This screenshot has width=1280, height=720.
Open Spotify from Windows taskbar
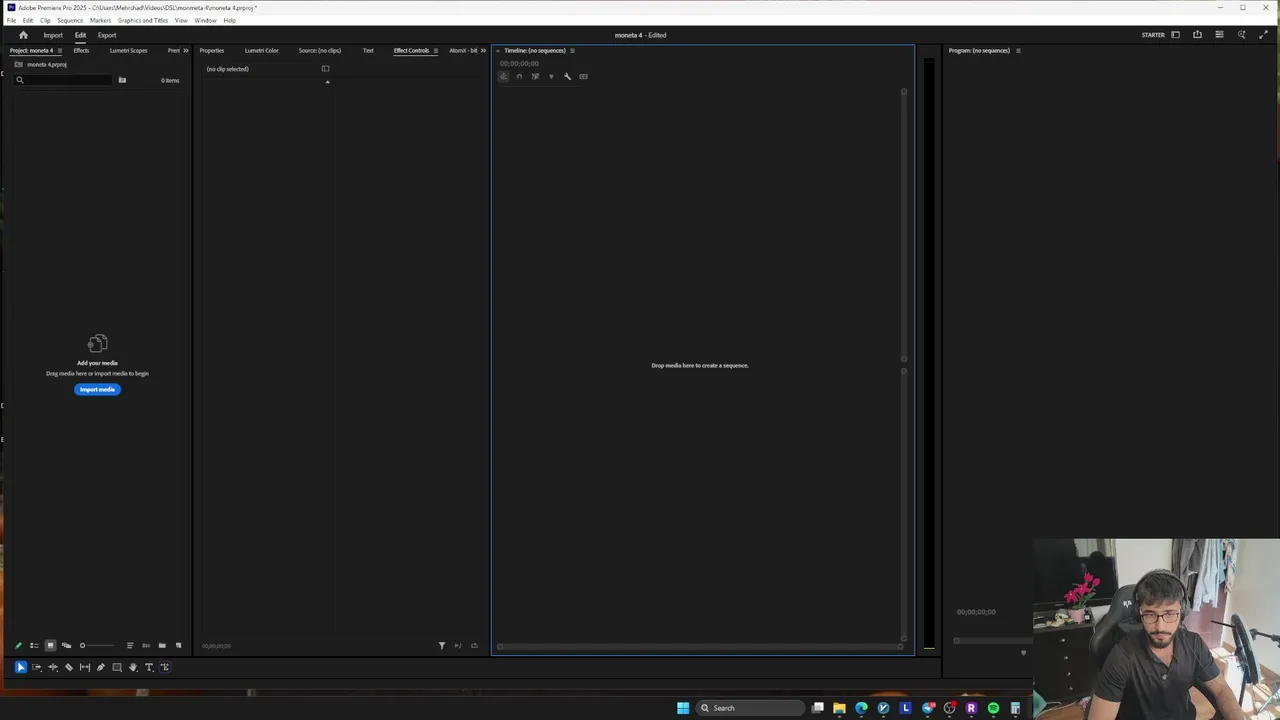(x=993, y=708)
